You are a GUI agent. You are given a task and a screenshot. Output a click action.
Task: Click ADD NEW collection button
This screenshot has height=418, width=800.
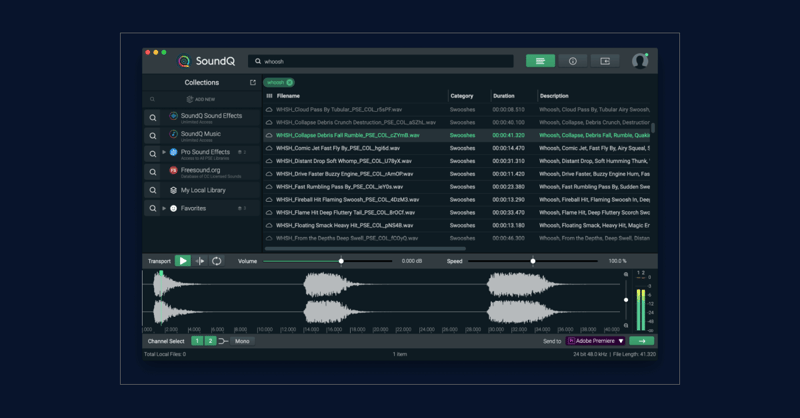tap(201, 100)
